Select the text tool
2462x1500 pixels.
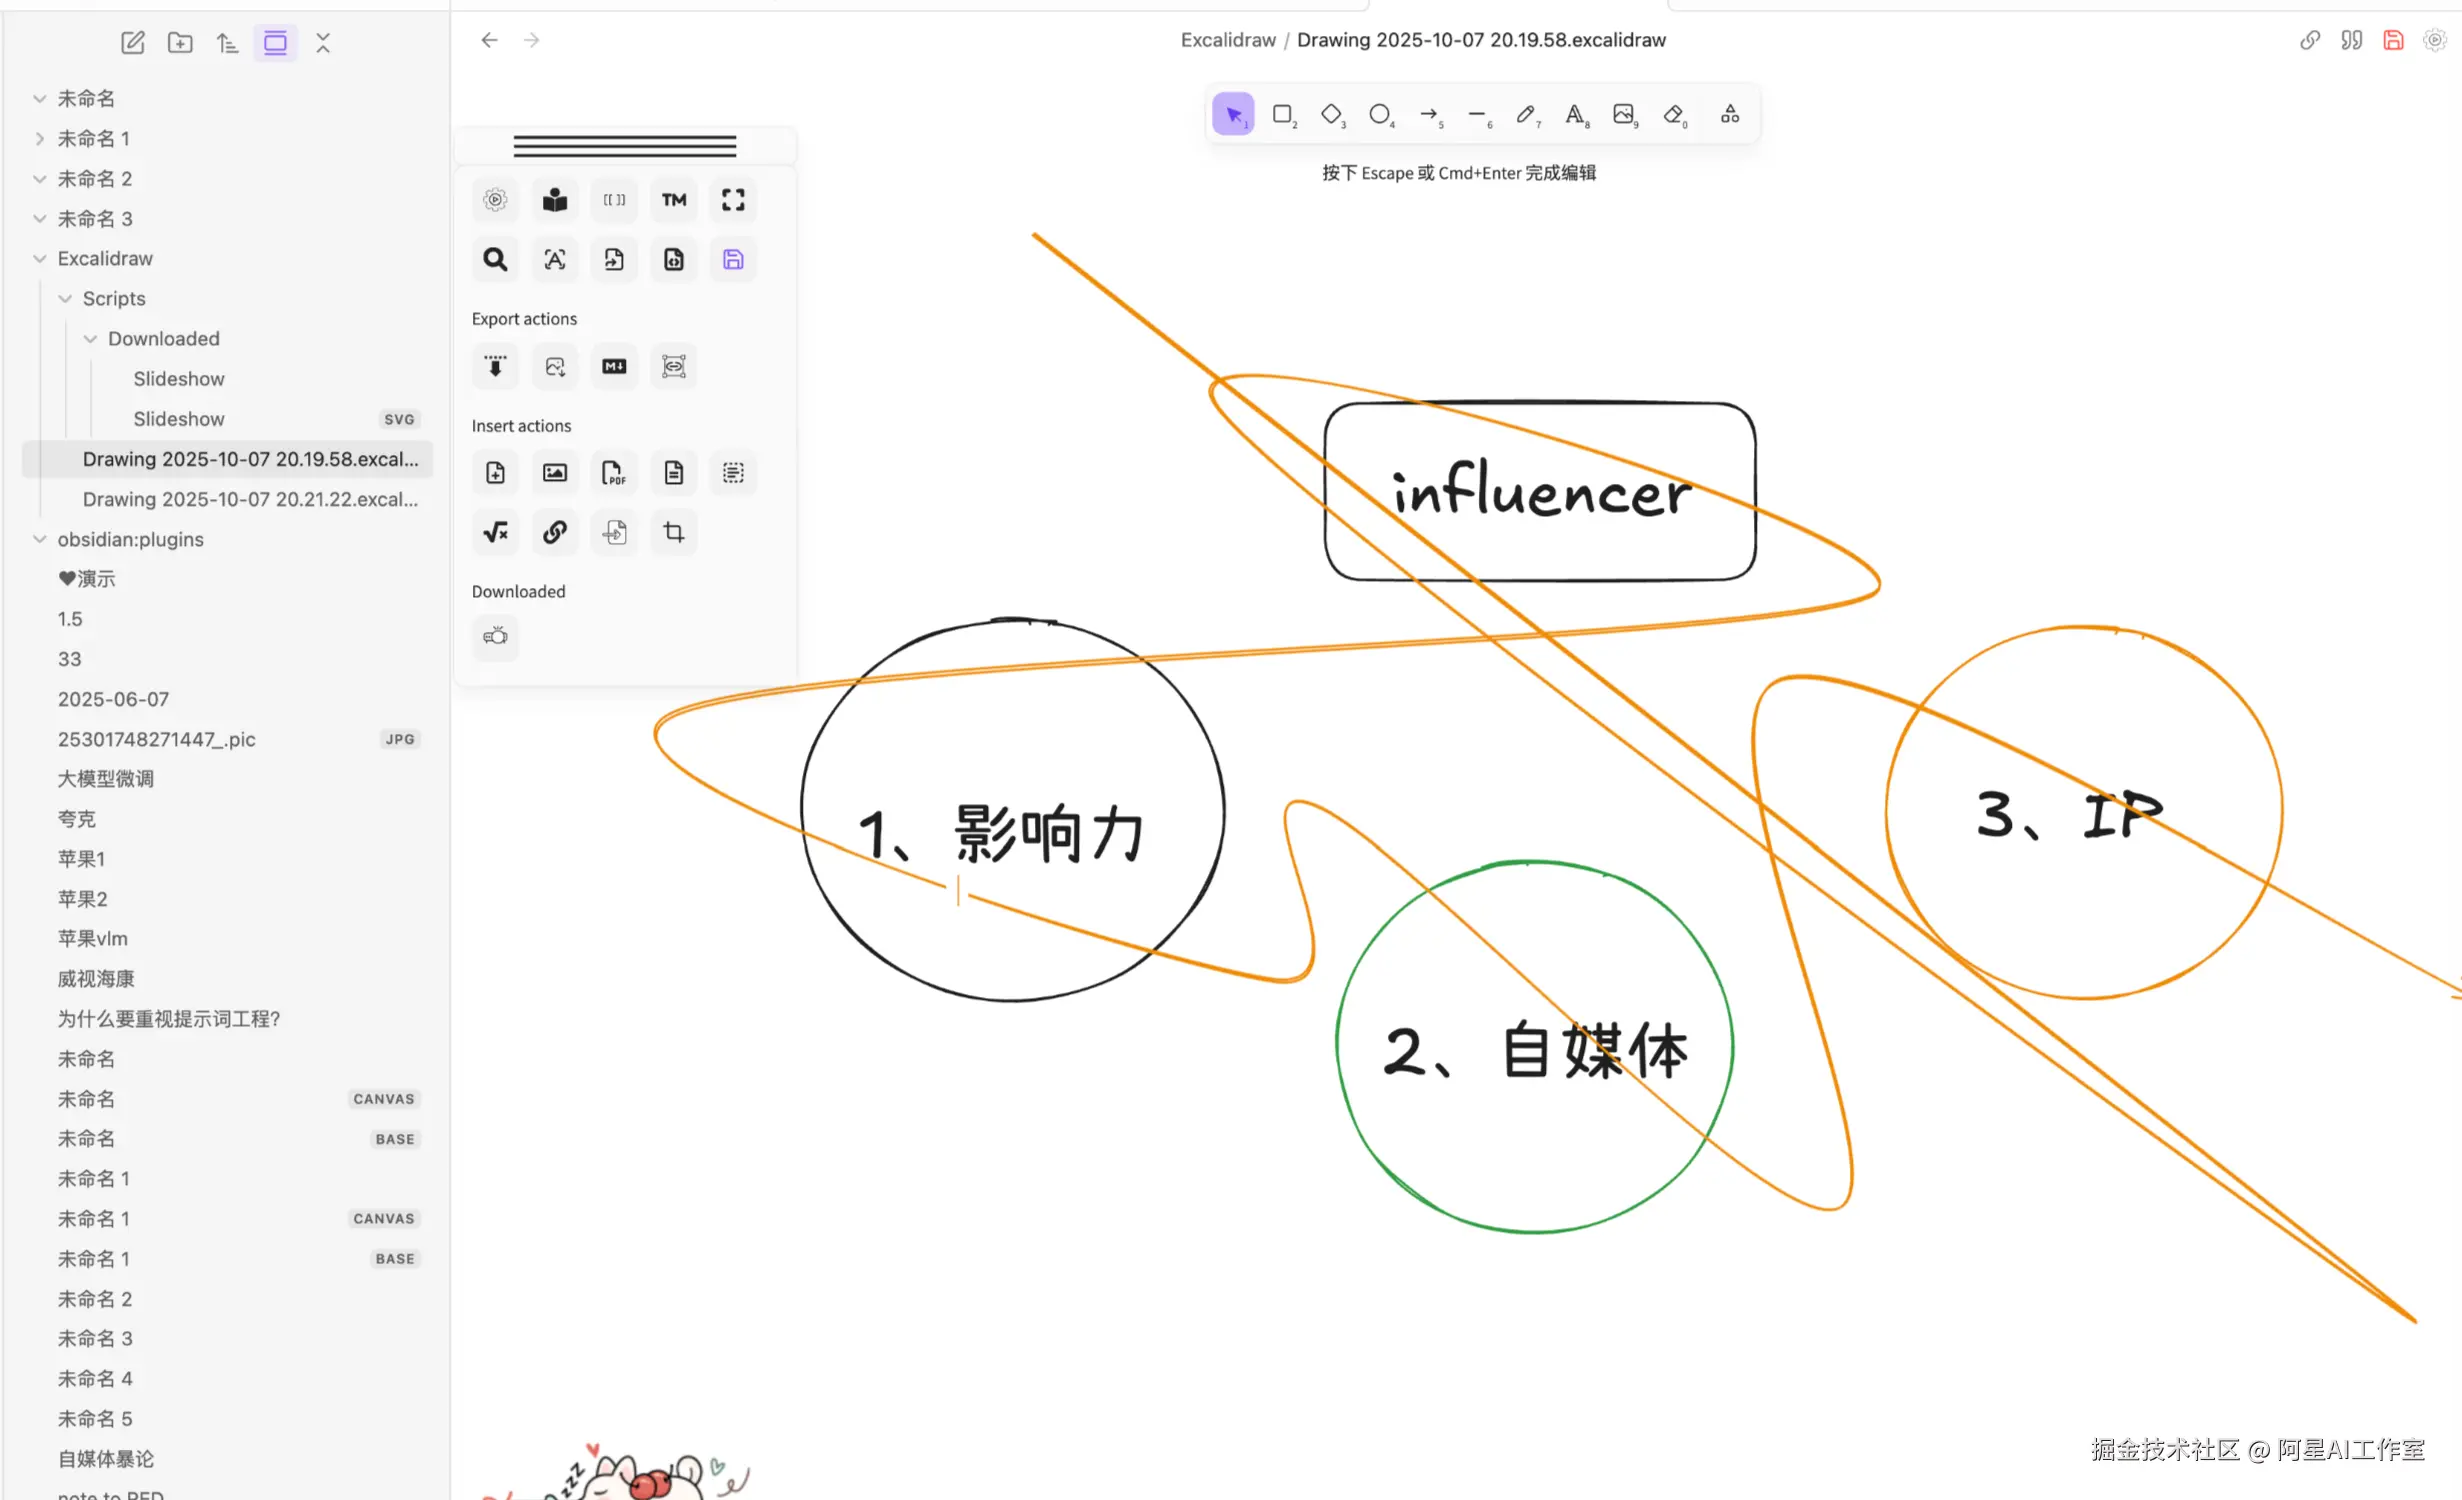(1574, 114)
